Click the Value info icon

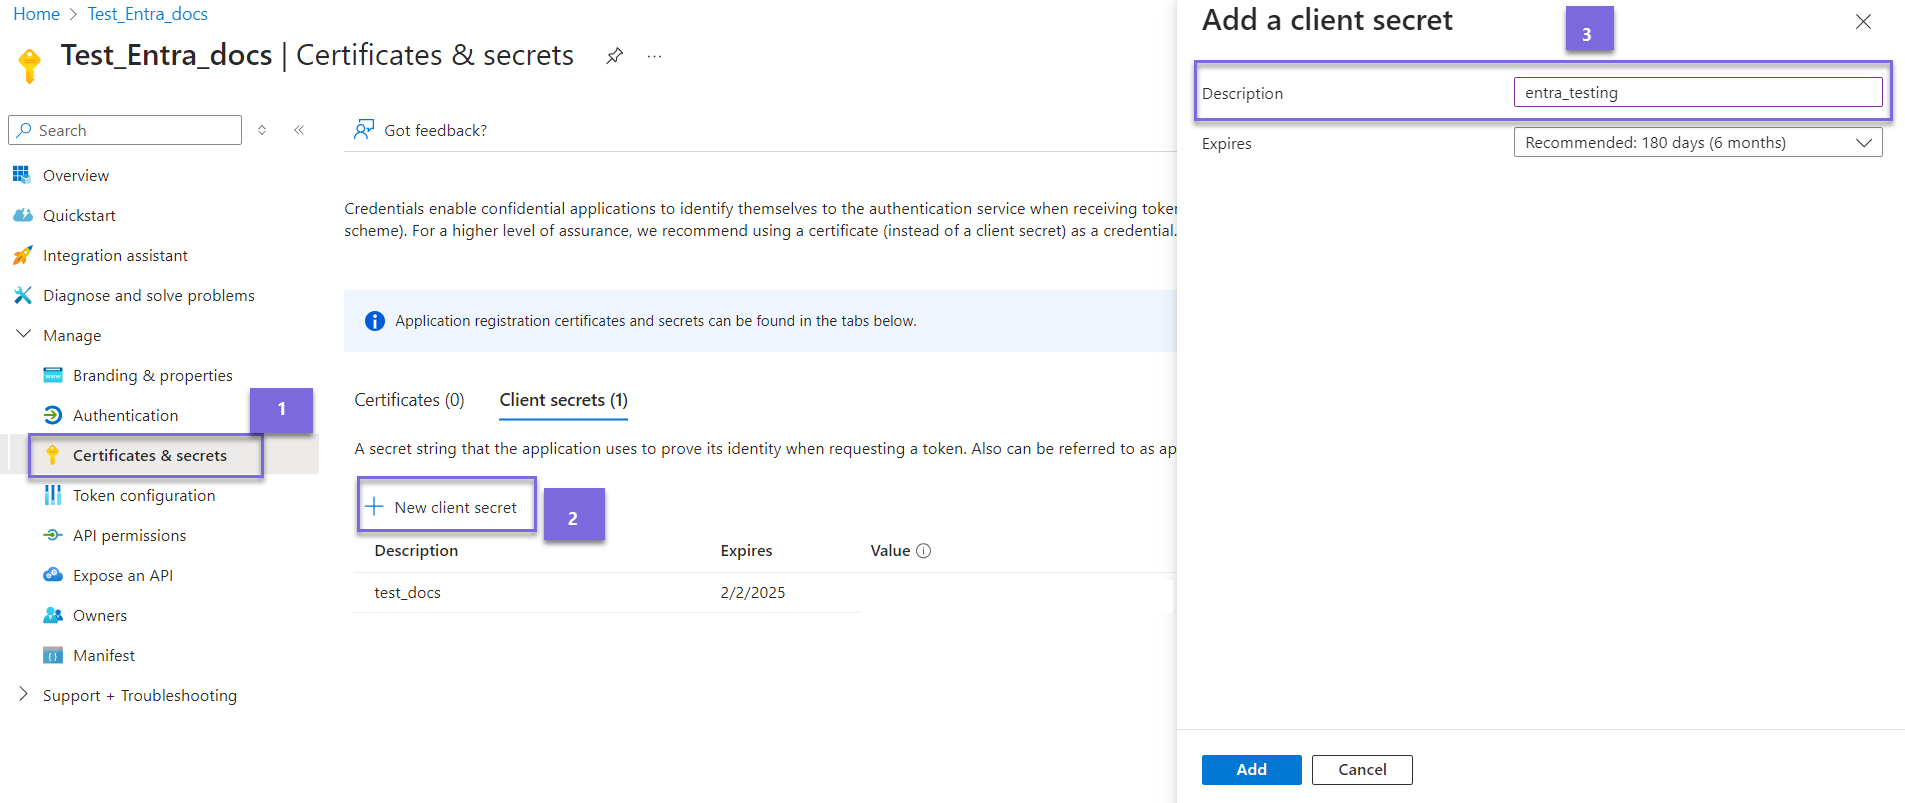[x=924, y=551]
